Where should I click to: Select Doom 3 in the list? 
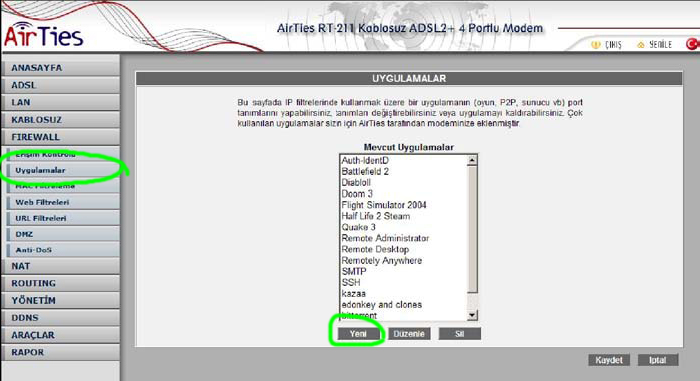[x=403, y=194]
